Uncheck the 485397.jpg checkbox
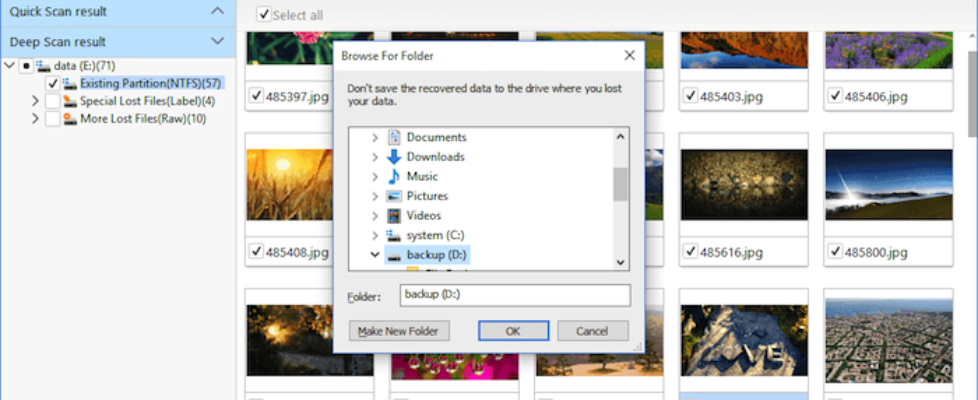 pyautogui.click(x=256, y=96)
